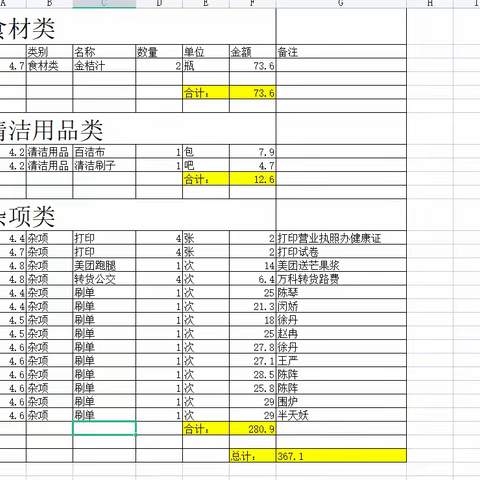Screen dimensions: 480x480
Task: Click the 打印试卷 remark cell
Action: click(341, 252)
